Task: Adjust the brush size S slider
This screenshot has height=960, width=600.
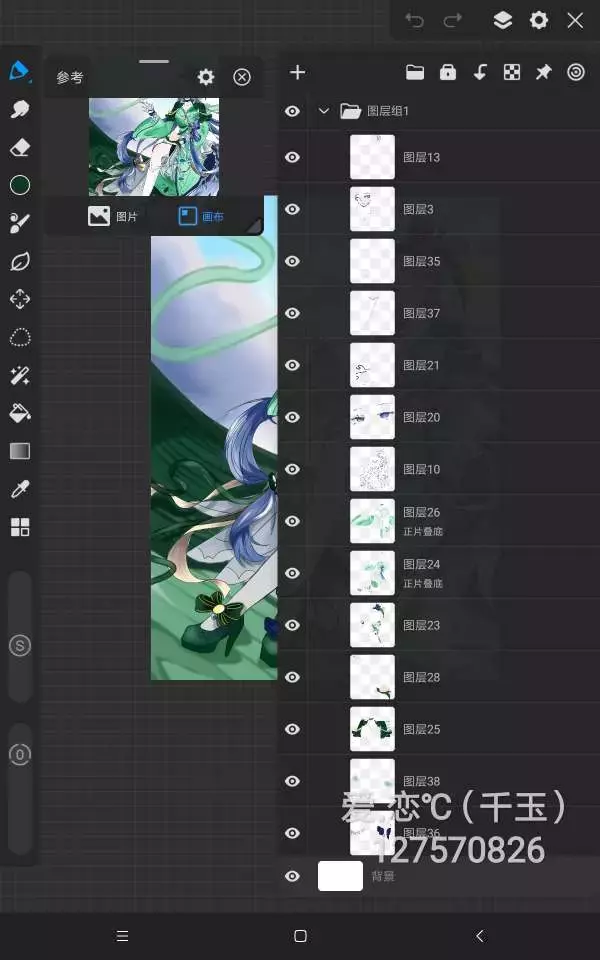Action: coord(20,637)
